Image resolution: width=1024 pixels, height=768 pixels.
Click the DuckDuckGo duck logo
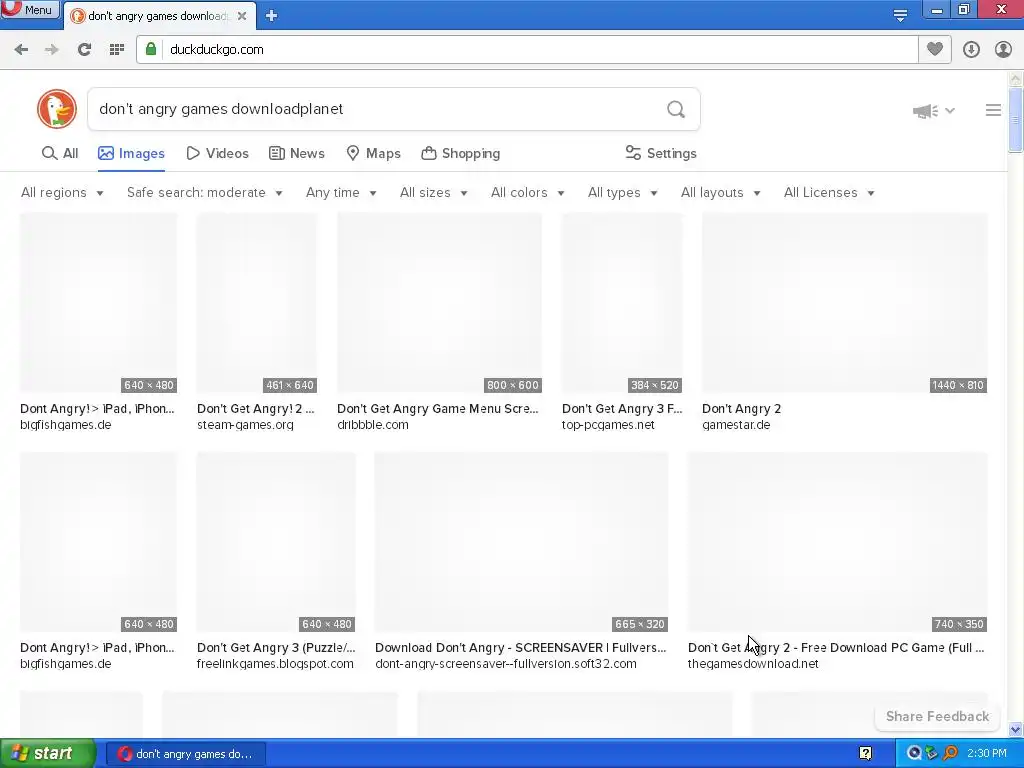(57, 109)
